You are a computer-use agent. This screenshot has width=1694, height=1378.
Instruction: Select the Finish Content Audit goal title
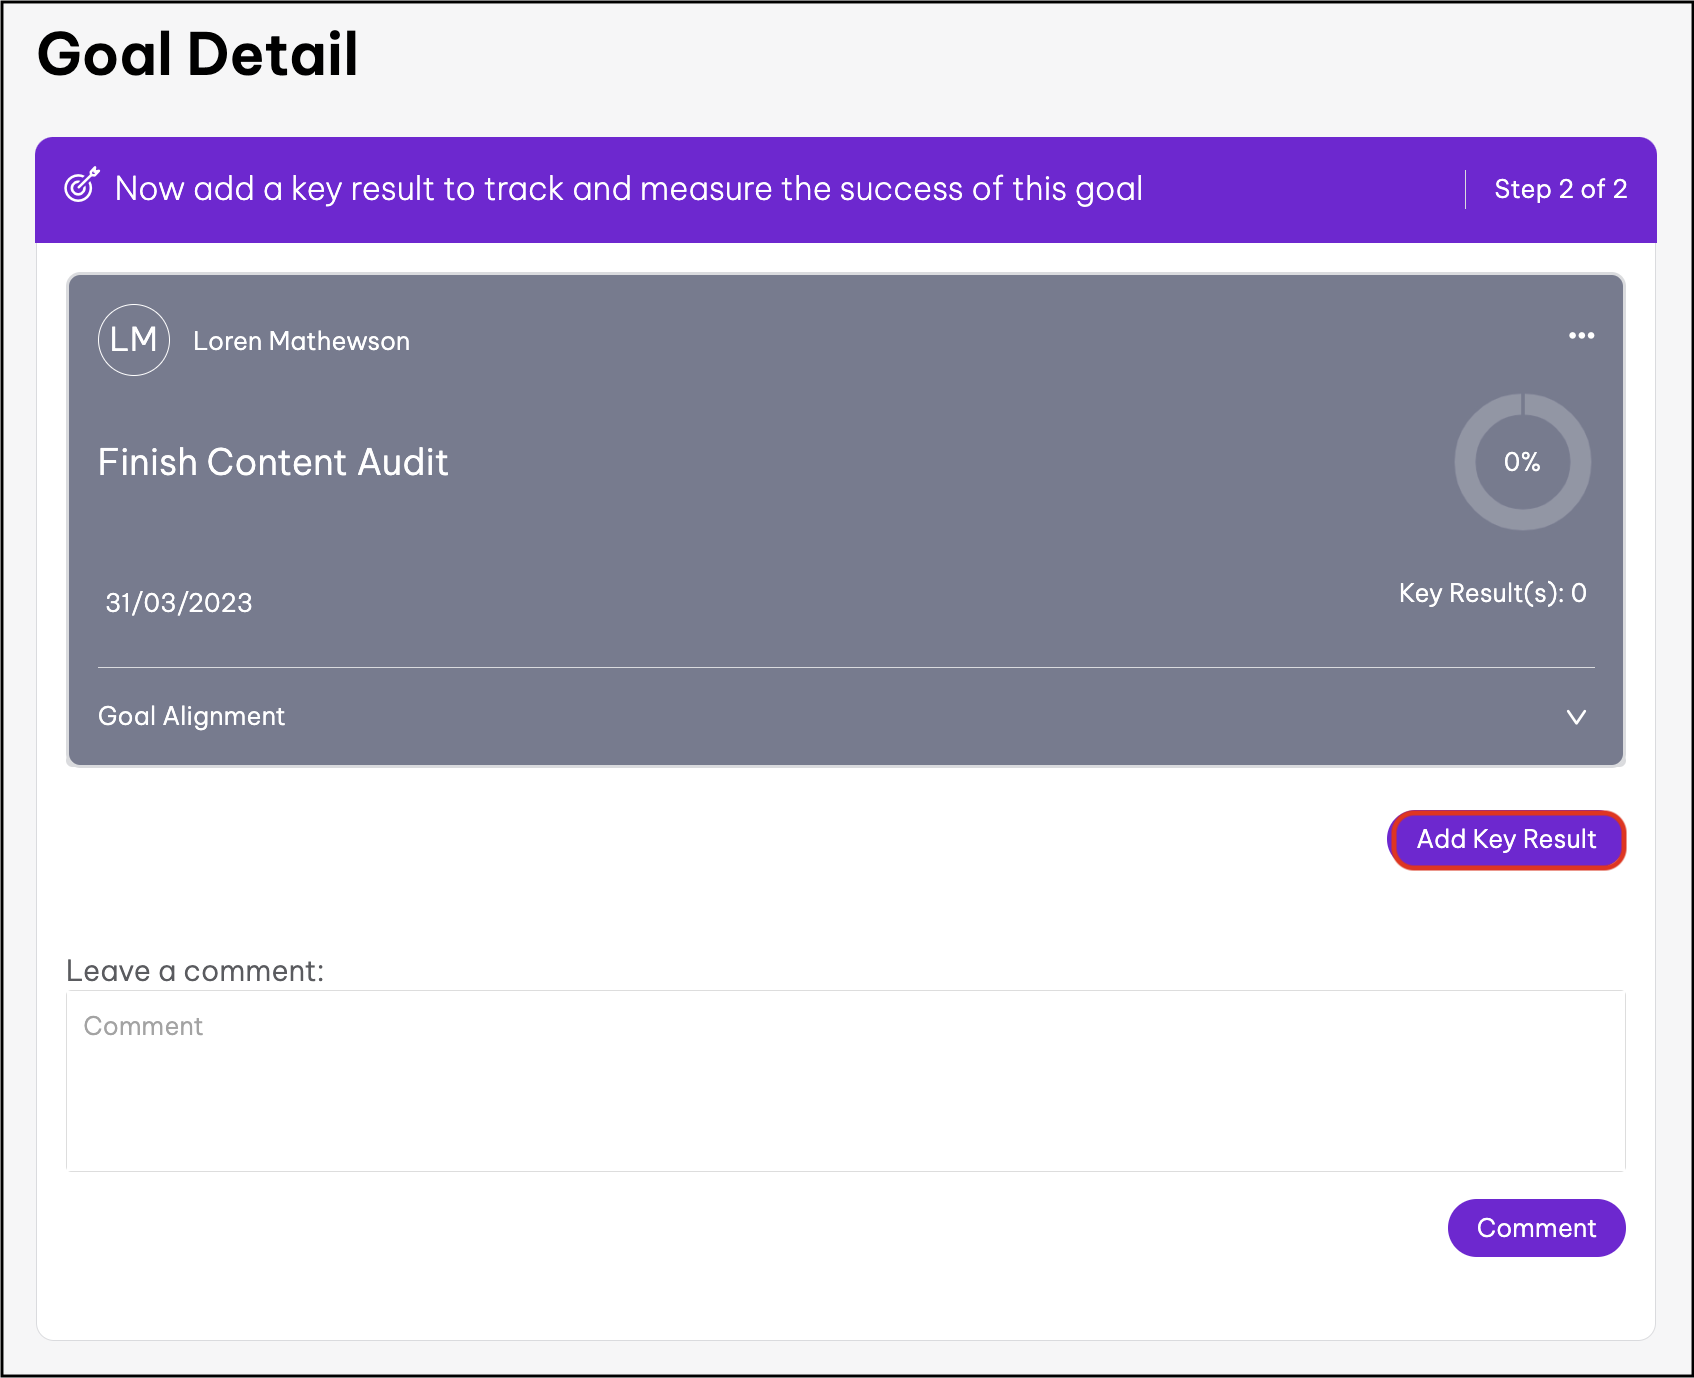coord(273,463)
